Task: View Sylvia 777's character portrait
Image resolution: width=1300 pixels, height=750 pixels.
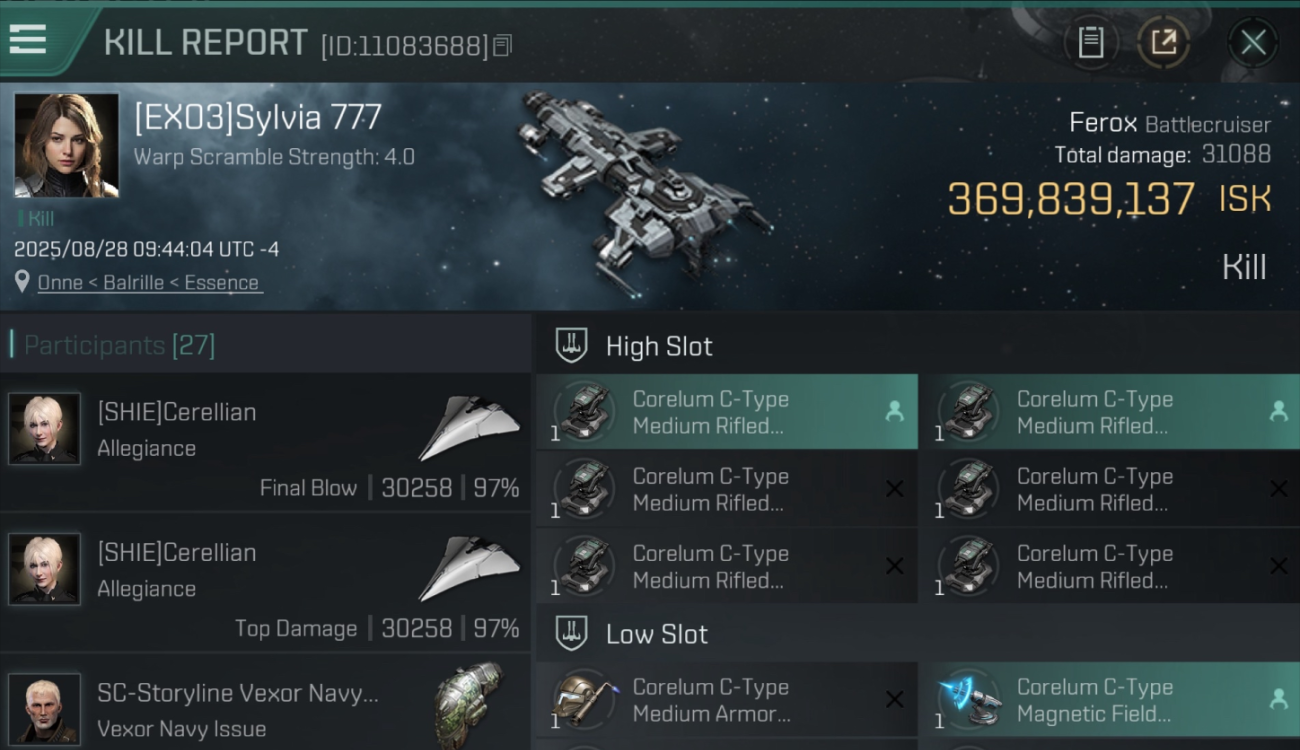Action: 66,145
